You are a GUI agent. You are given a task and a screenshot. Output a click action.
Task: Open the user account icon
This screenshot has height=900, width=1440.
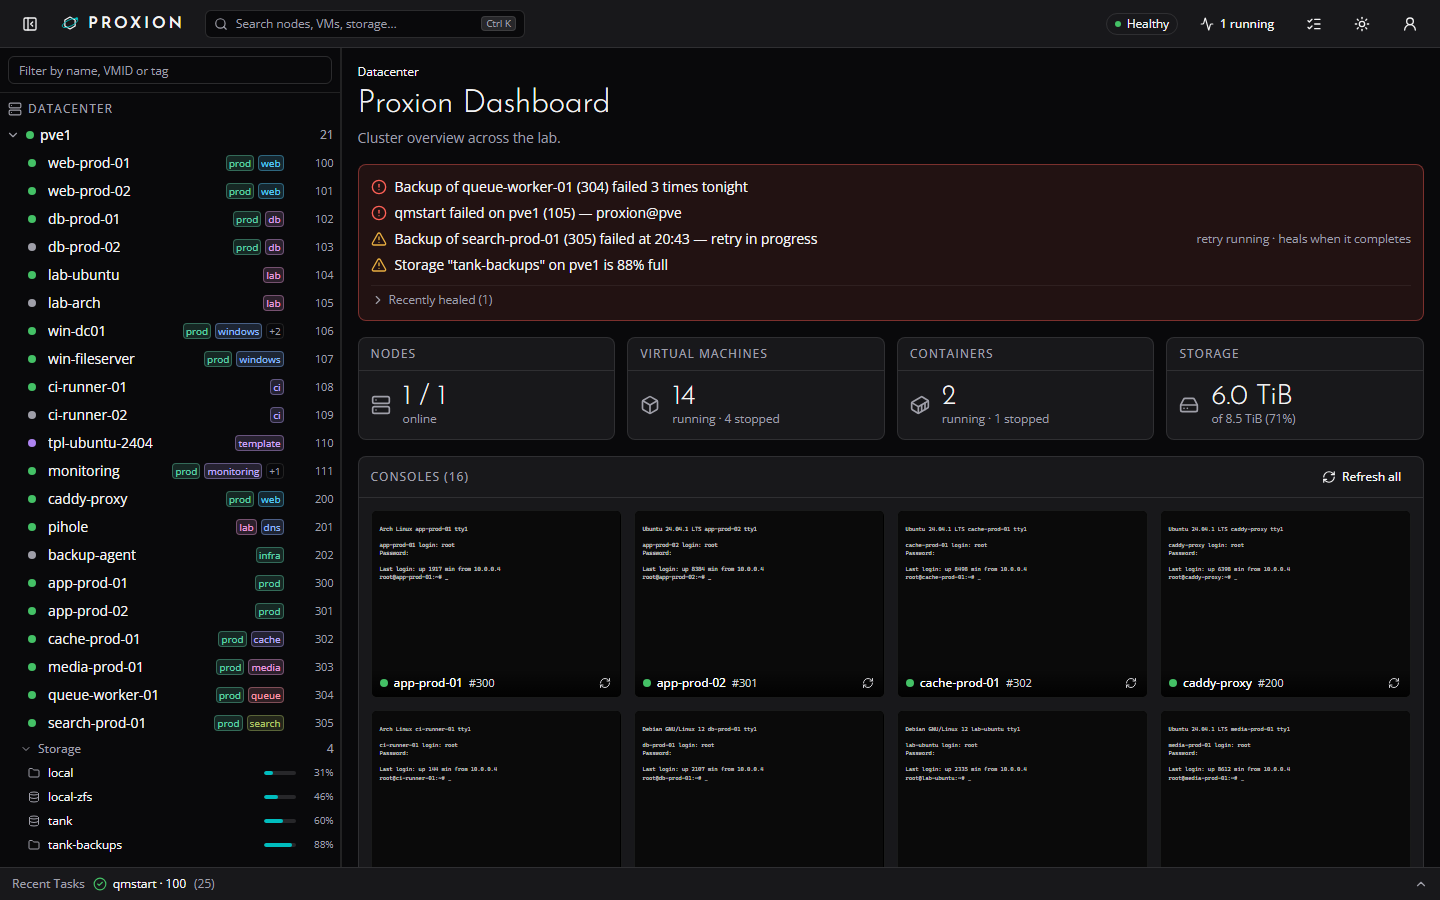[x=1410, y=24]
